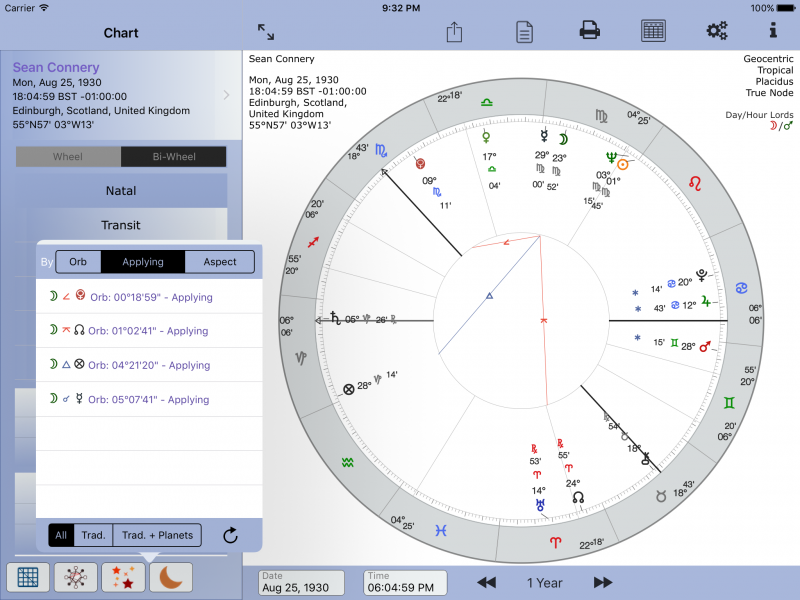This screenshot has height=600, width=800.
Task: Print the chart using the printer icon
Action: click(x=589, y=31)
